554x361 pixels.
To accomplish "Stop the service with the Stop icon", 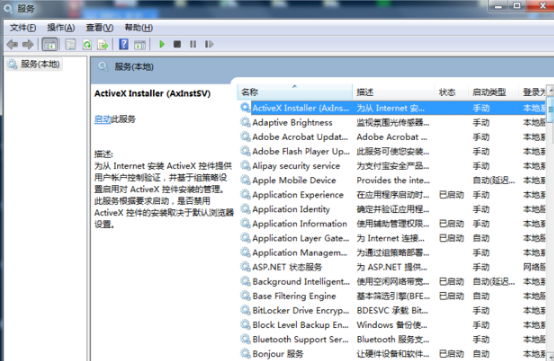I will [177, 45].
